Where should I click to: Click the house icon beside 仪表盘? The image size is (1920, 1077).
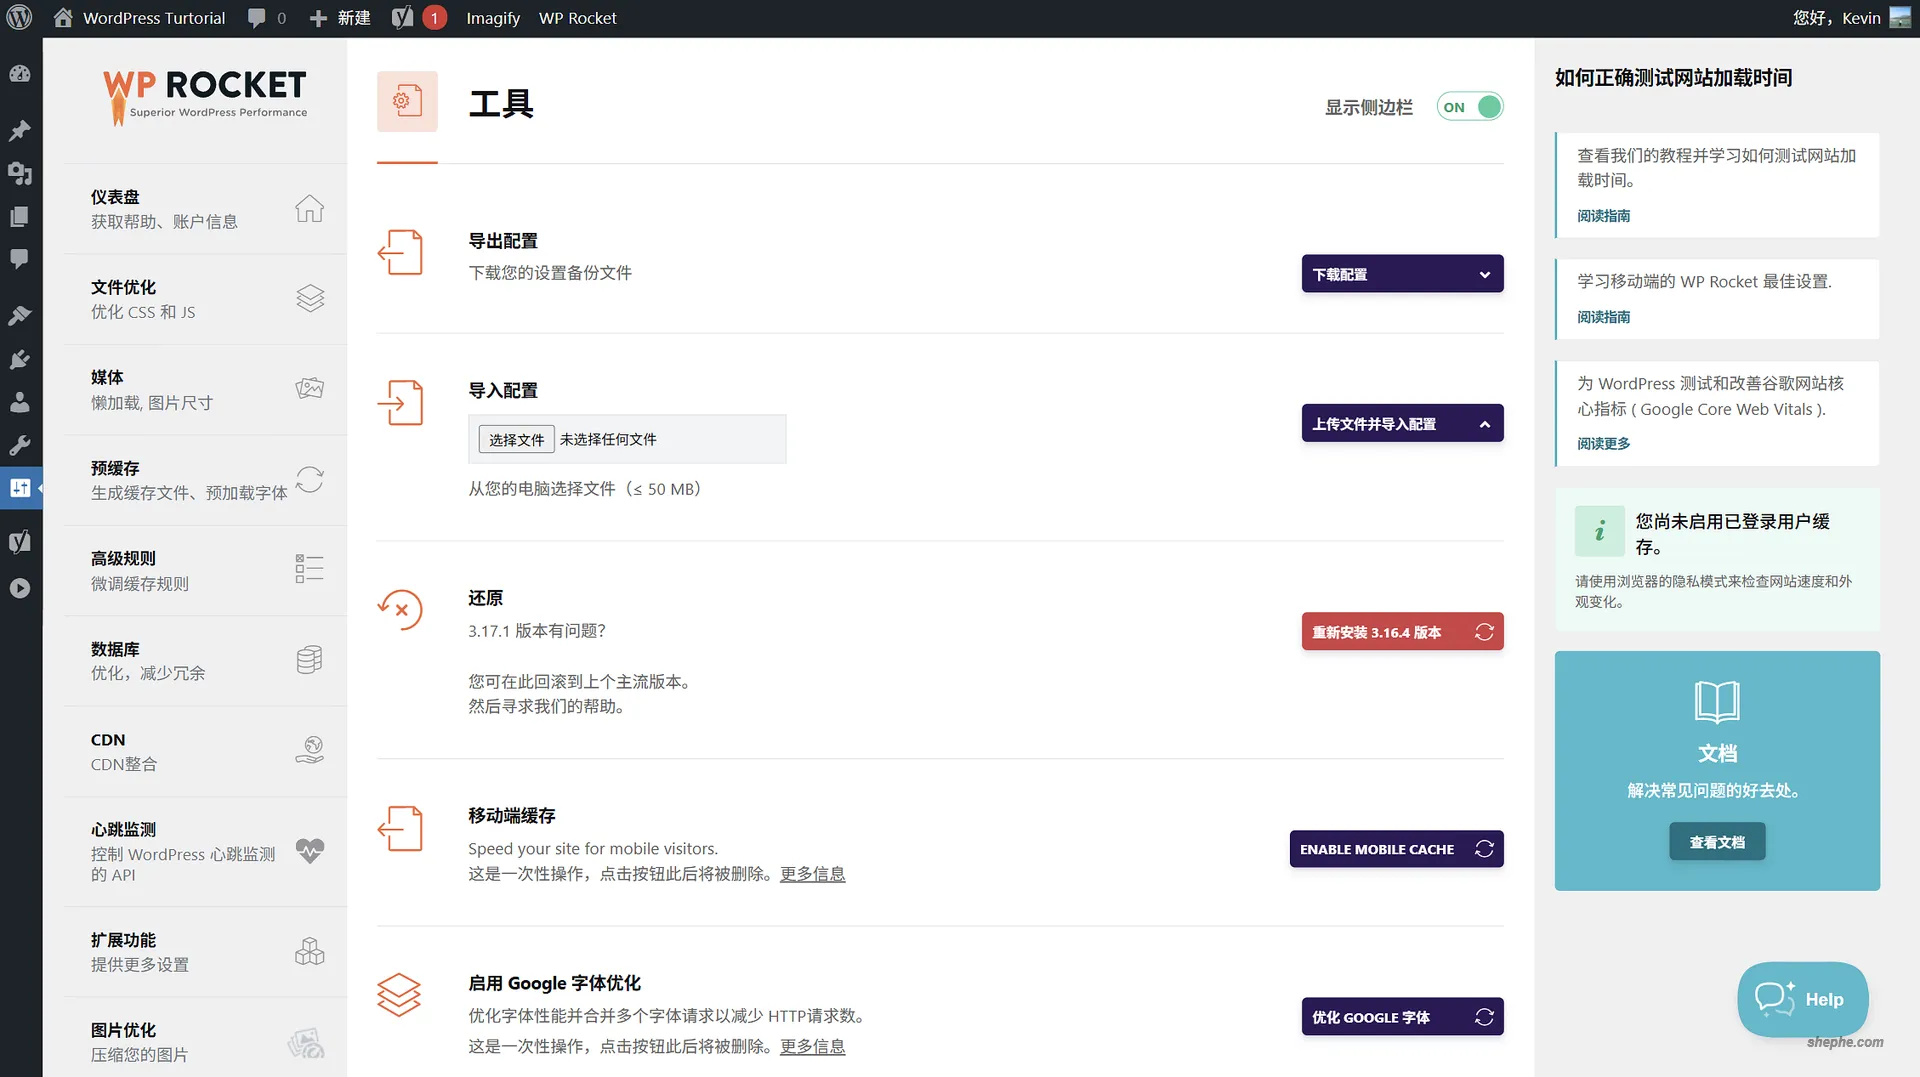tap(310, 209)
